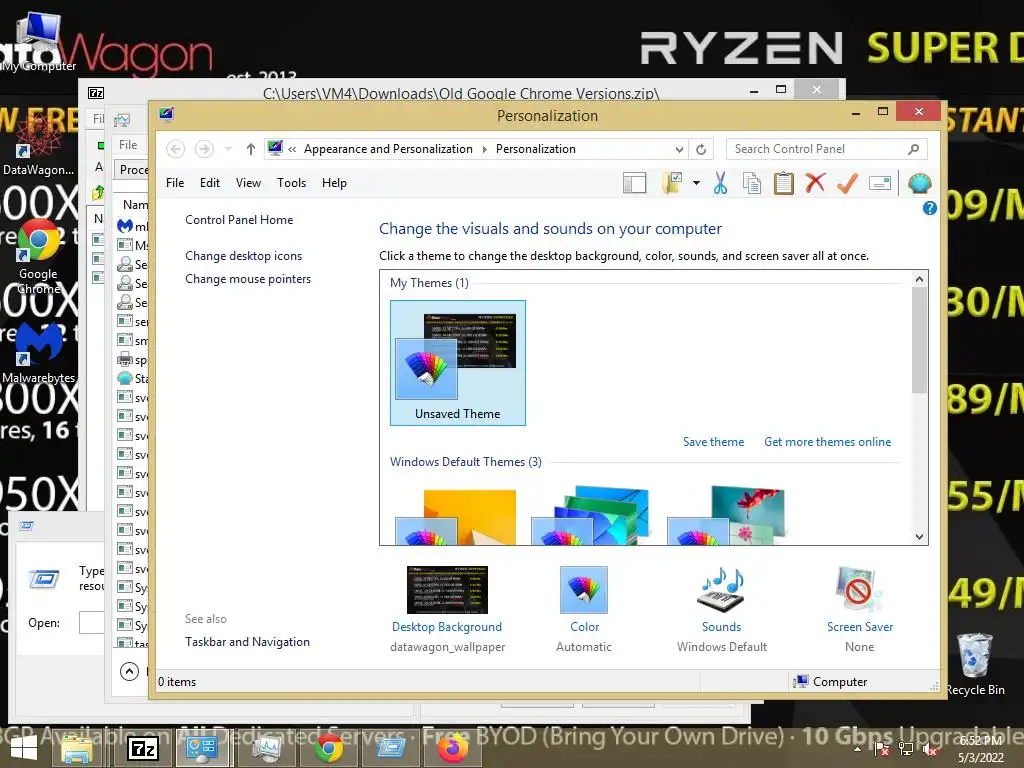
Task: Click Get more themes online
Action: tap(827, 442)
